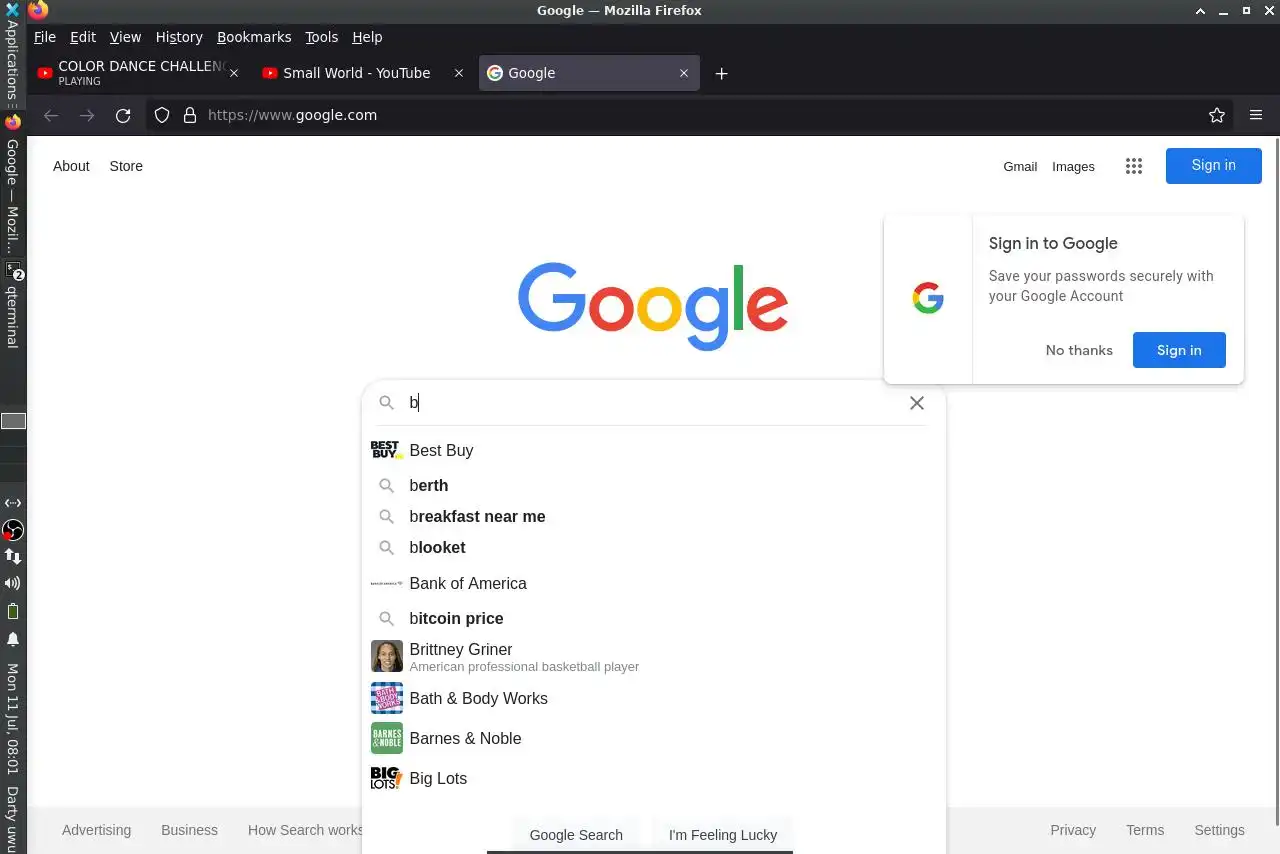
Task: Click the Google Search button
Action: click(576, 835)
